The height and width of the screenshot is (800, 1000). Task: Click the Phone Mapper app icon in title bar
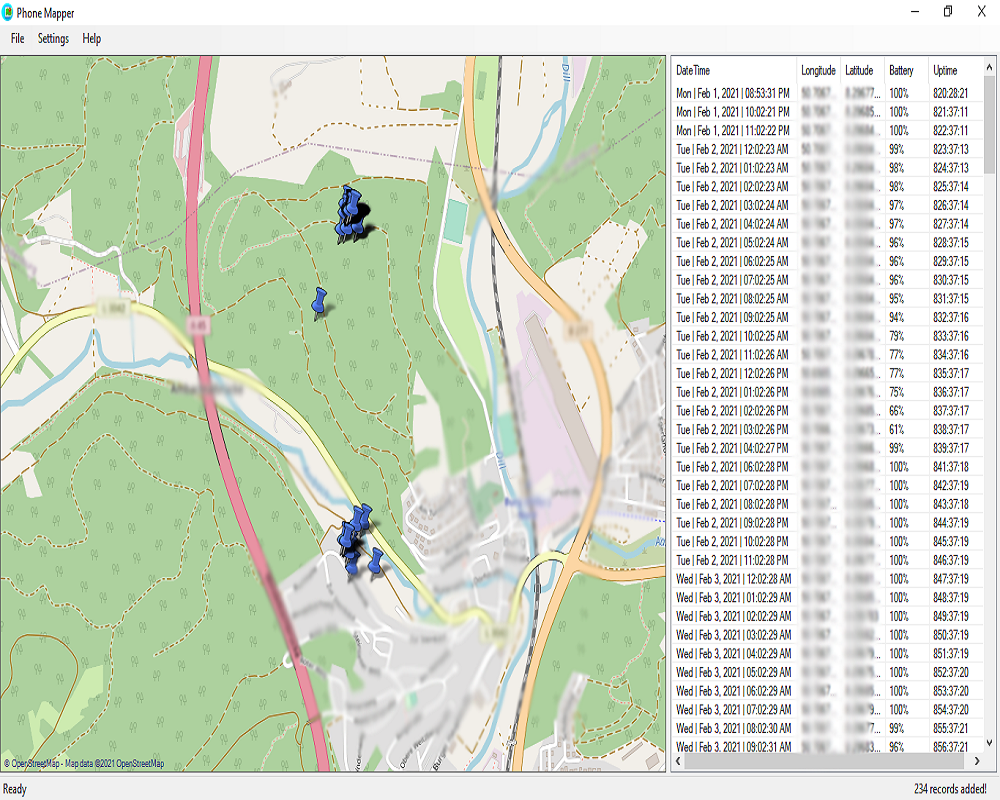[9, 12]
